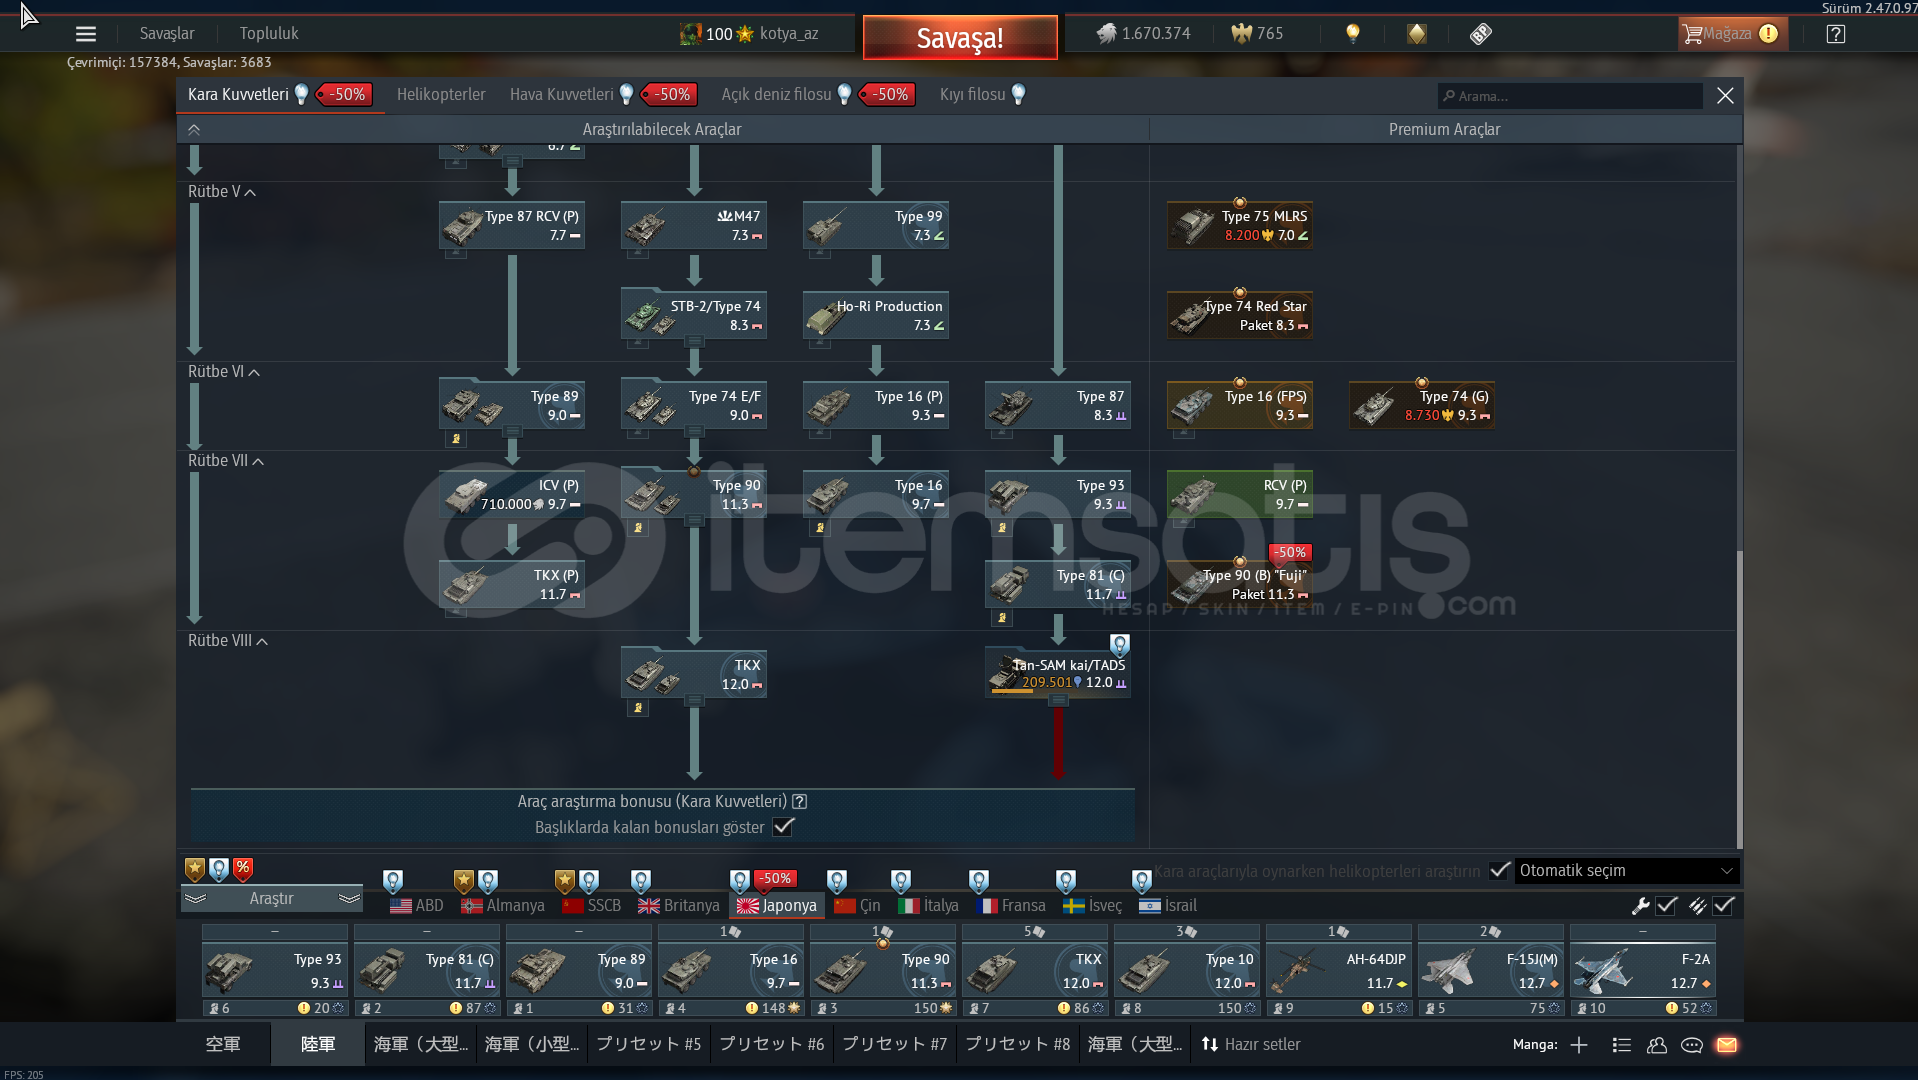The height and width of the screenshot is (1080, 1918).
Task: Select the Type 75 MLRS premium vehicle
Action: click(1240, 226)
